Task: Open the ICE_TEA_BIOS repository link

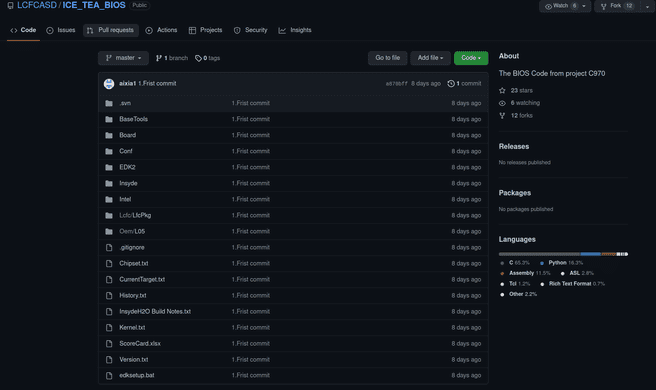Action: coord(94,5)
